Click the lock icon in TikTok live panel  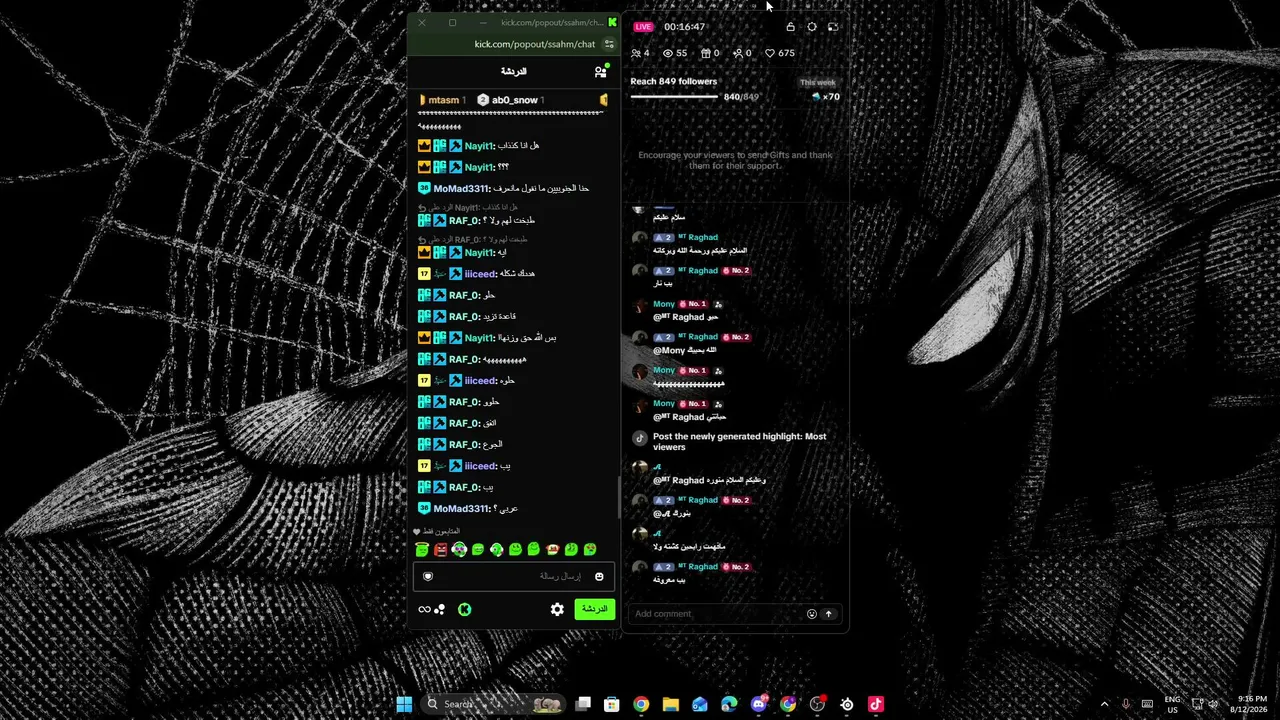click(x=790, y=27)
